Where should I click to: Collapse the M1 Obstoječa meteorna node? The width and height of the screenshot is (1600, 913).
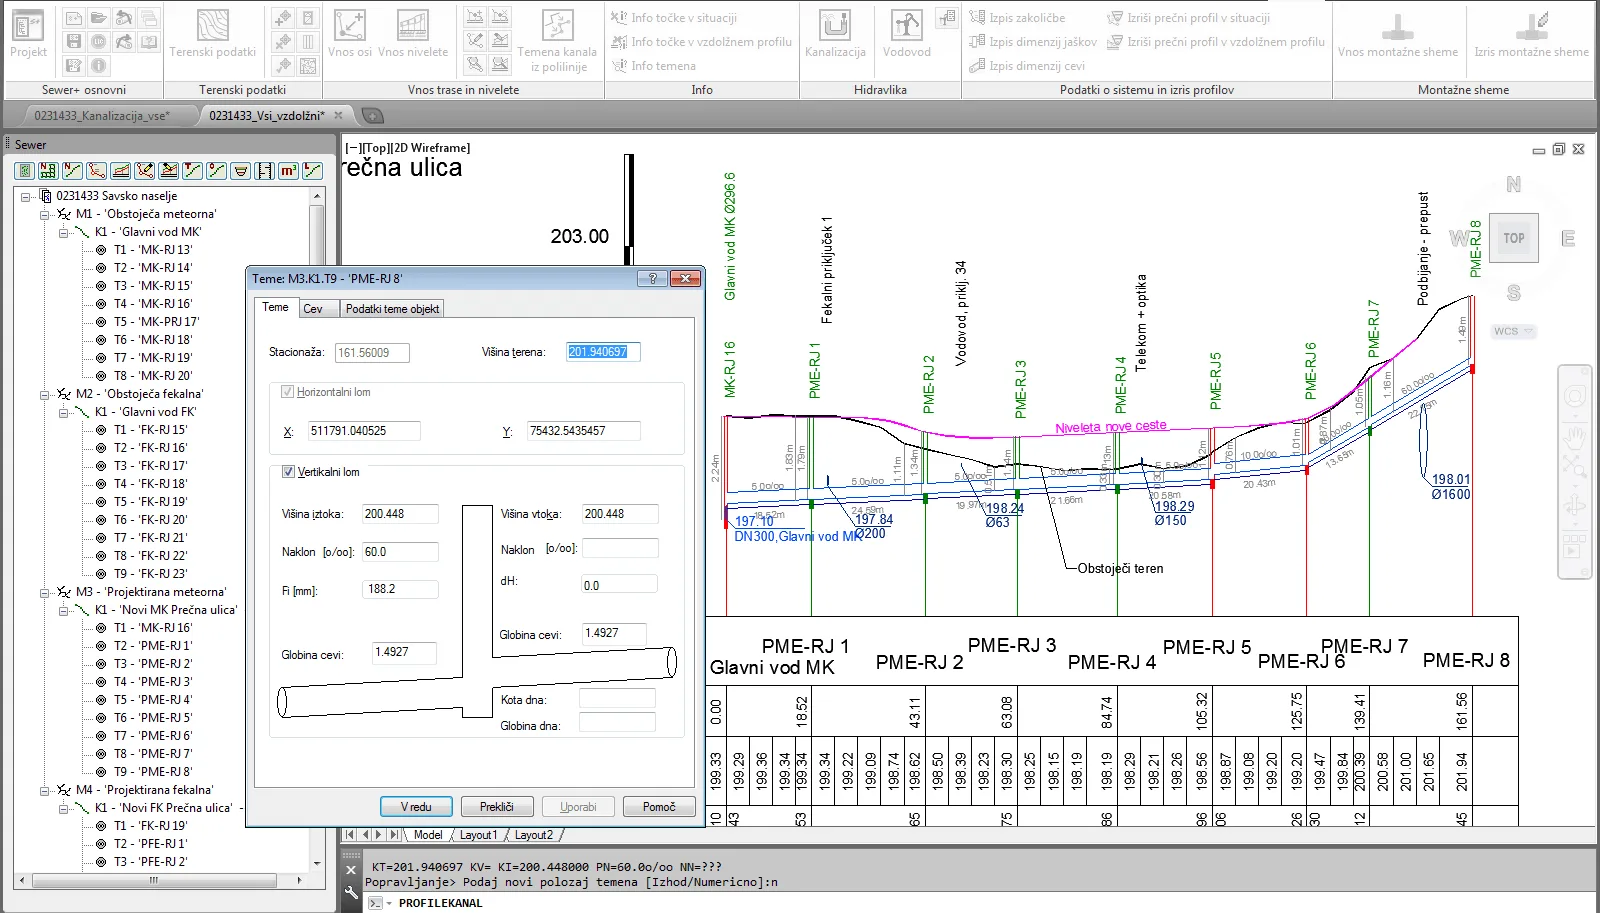pyautogui.click(x=45, y=214)
